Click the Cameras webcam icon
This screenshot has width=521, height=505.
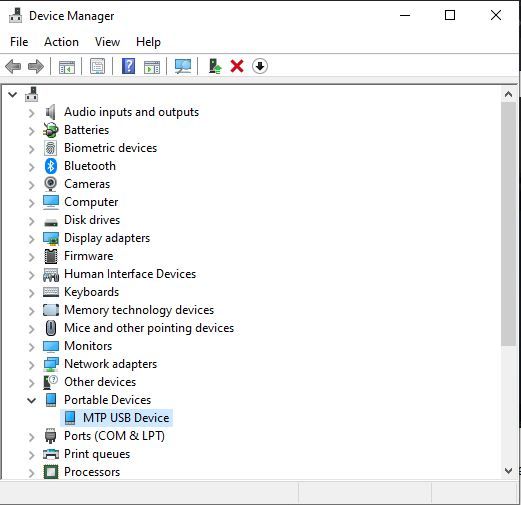[x=51, y=184]
